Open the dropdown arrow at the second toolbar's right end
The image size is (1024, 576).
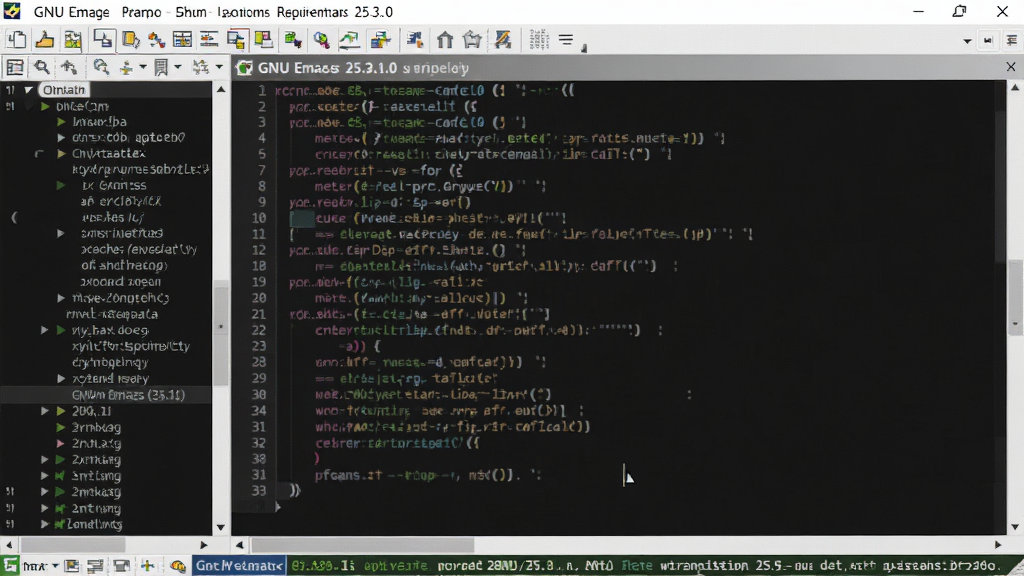click(219, 67)
